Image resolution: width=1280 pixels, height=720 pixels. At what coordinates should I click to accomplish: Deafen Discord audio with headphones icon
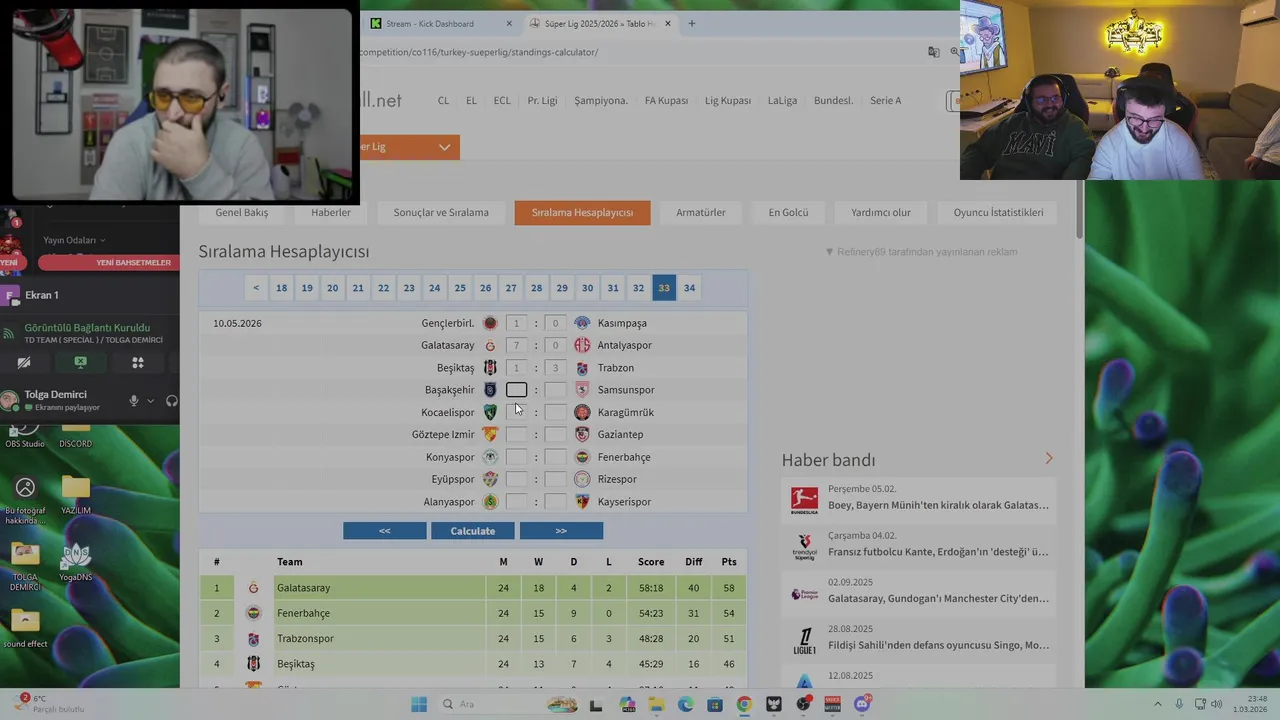click(172, 401)
